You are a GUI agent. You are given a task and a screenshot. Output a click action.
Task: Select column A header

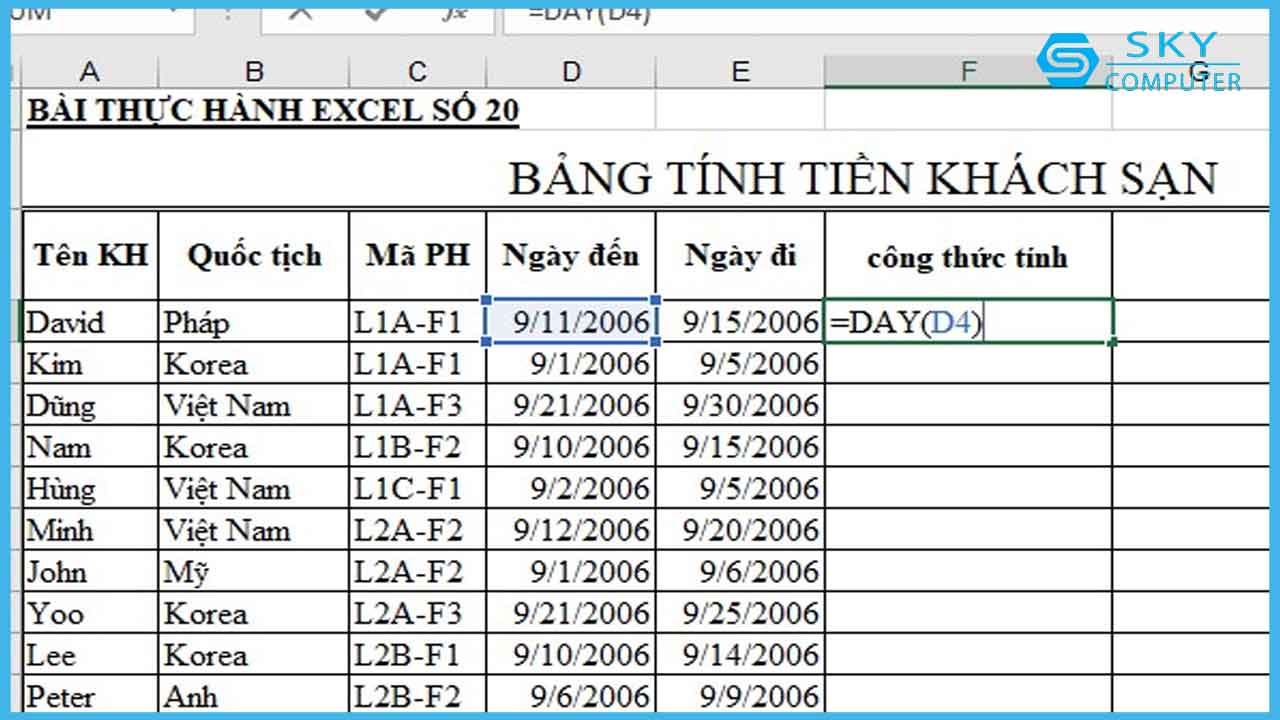(x=90, y=71)
